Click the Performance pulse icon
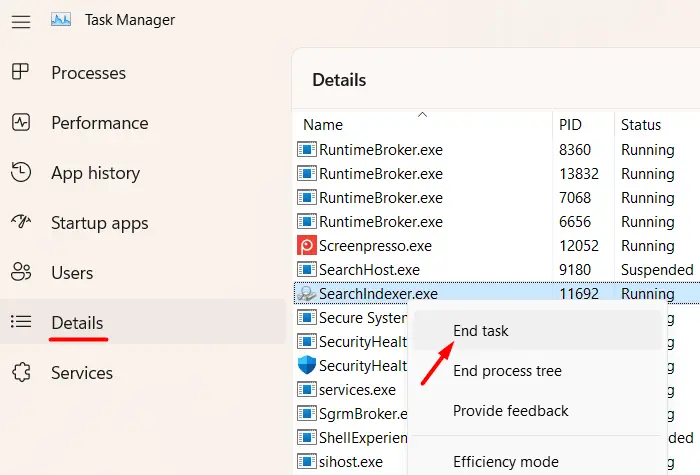Viewport: 700px width, 475px height. 21,122
